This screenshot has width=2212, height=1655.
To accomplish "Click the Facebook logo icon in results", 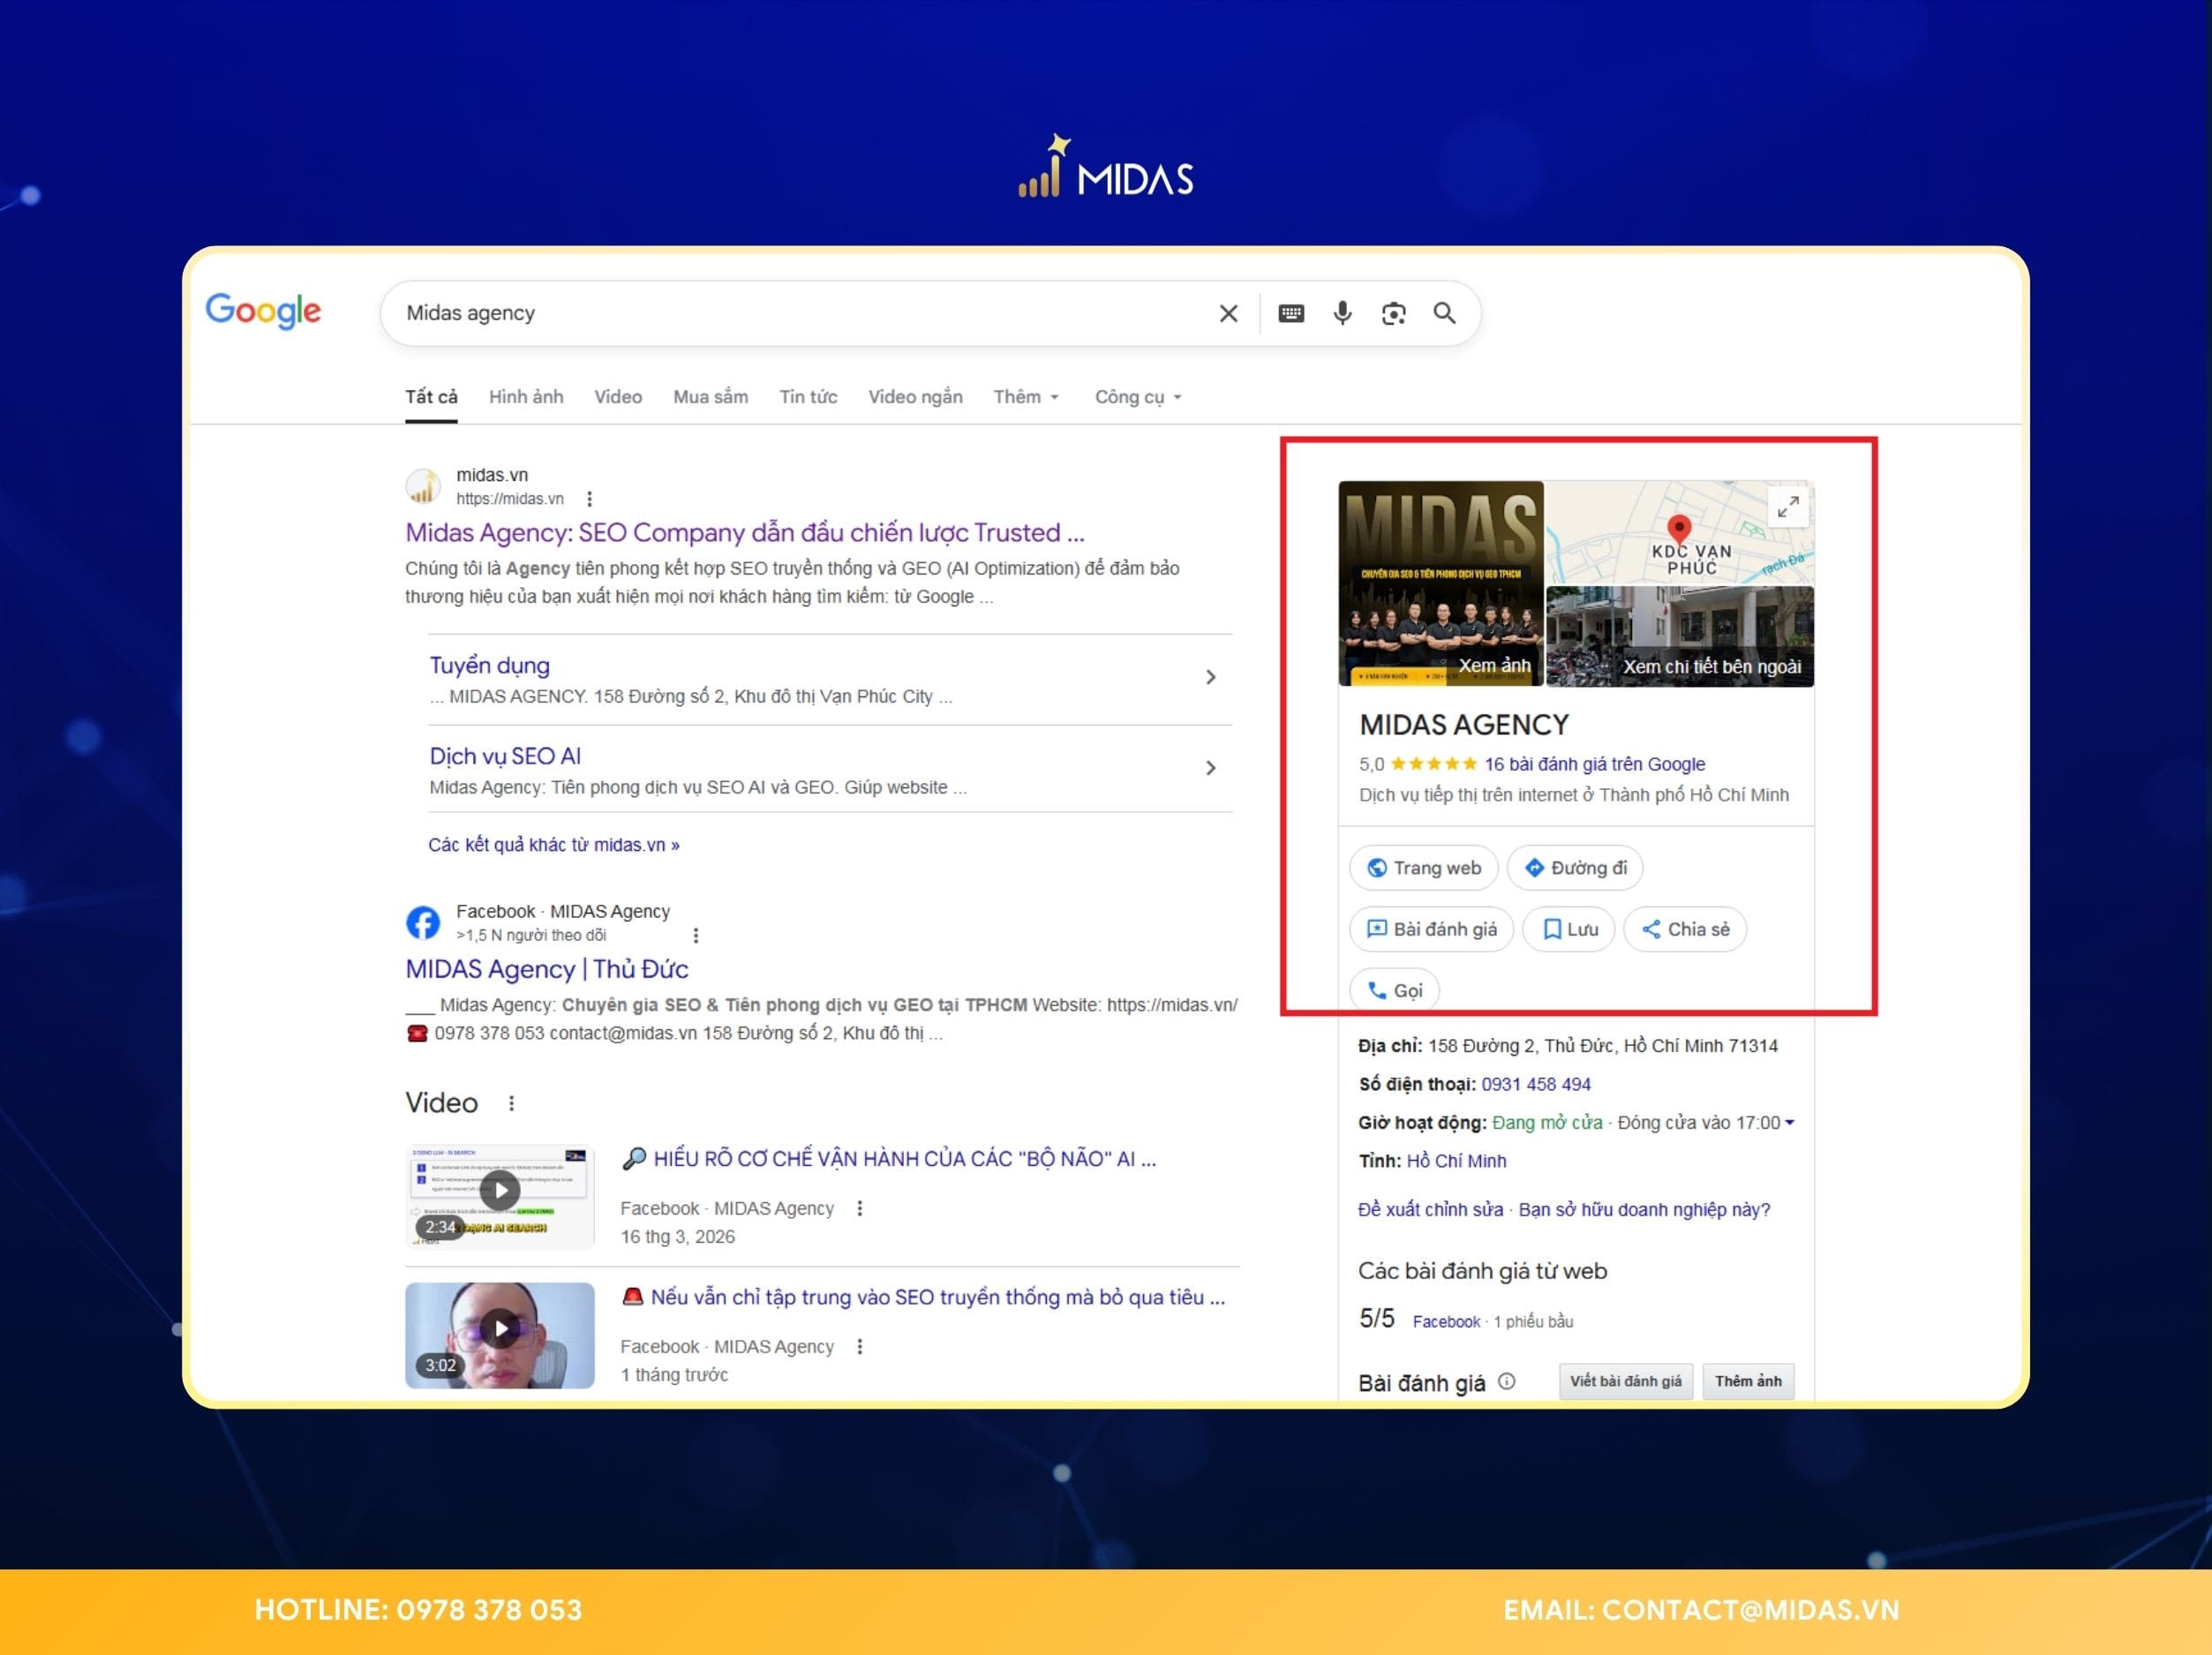I will 423,923.
